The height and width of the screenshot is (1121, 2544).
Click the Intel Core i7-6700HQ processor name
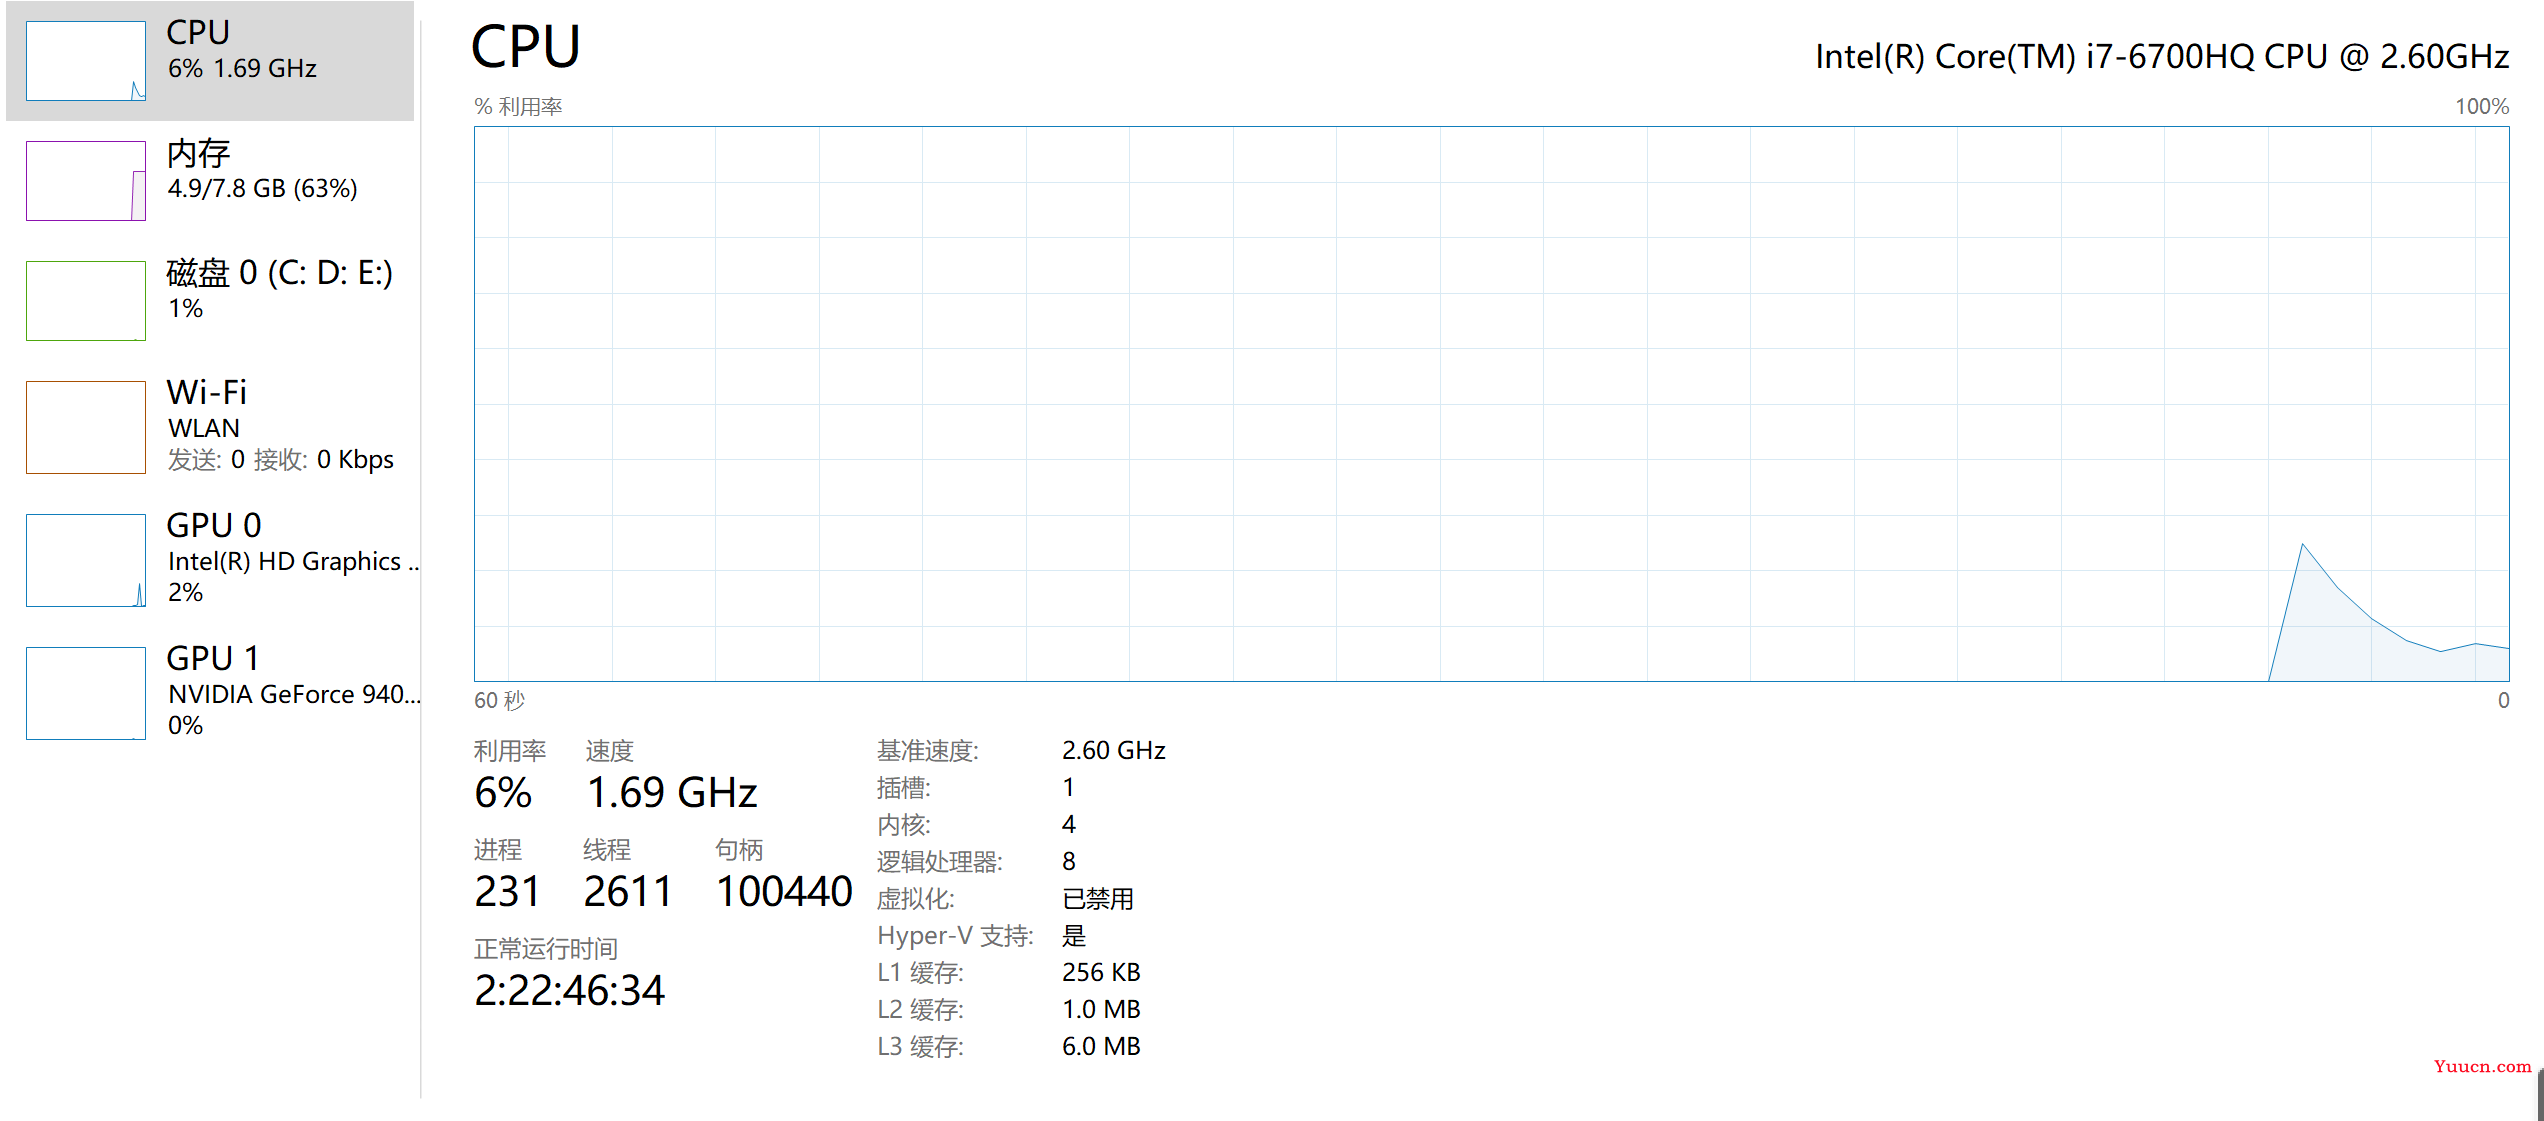(x=2162, y=57)
